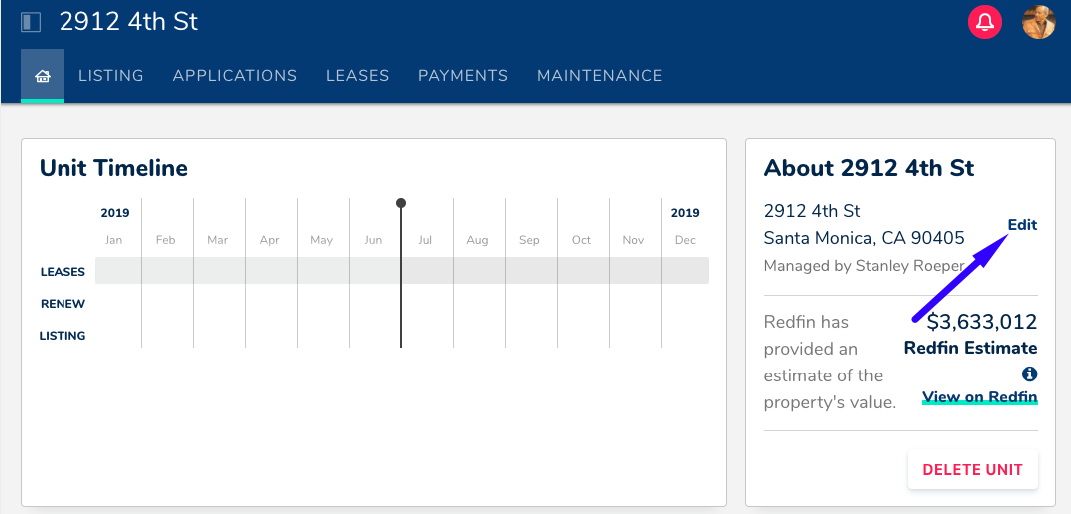
Task: Open the View on Redfin link
Action: pos(979,397)
